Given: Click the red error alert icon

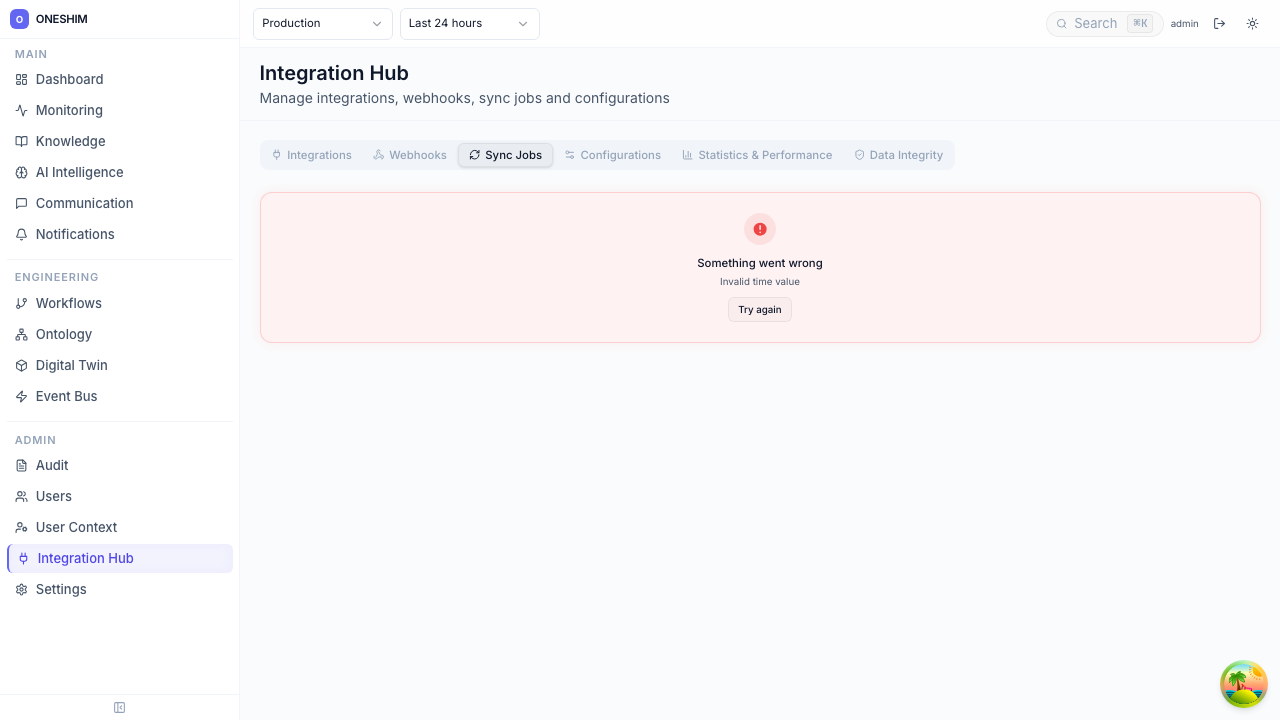Looking at the screenshot, I should click(760, 229).
